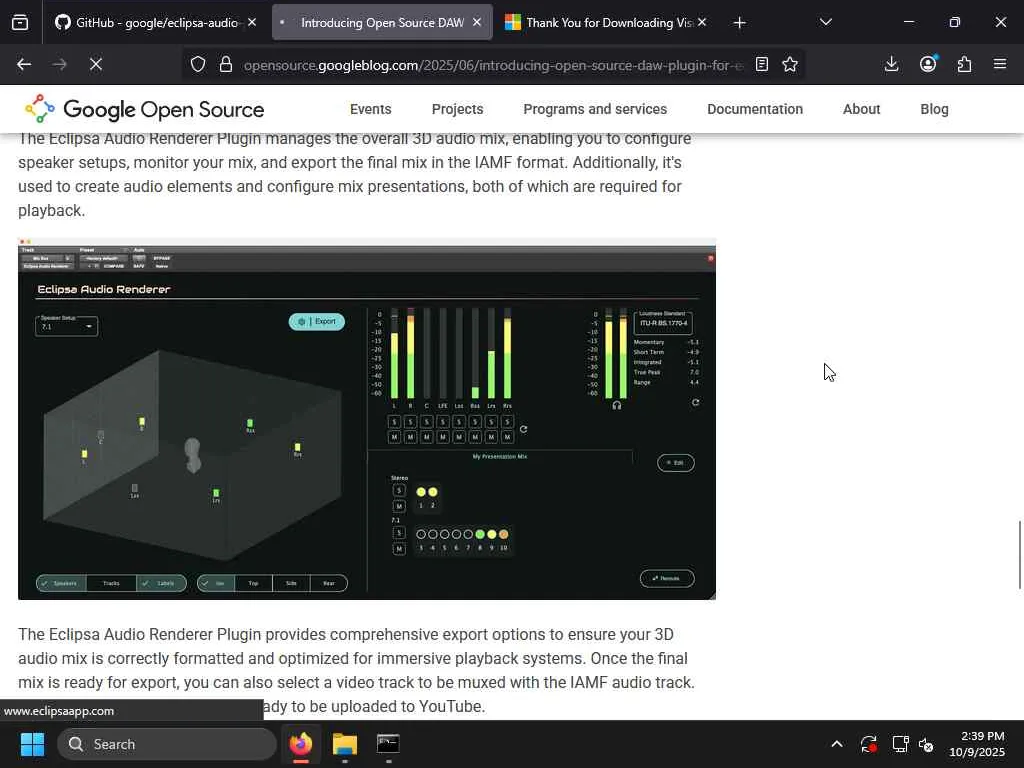
Task: Toggle reader view icon in address bar
Action: point(761,64)
